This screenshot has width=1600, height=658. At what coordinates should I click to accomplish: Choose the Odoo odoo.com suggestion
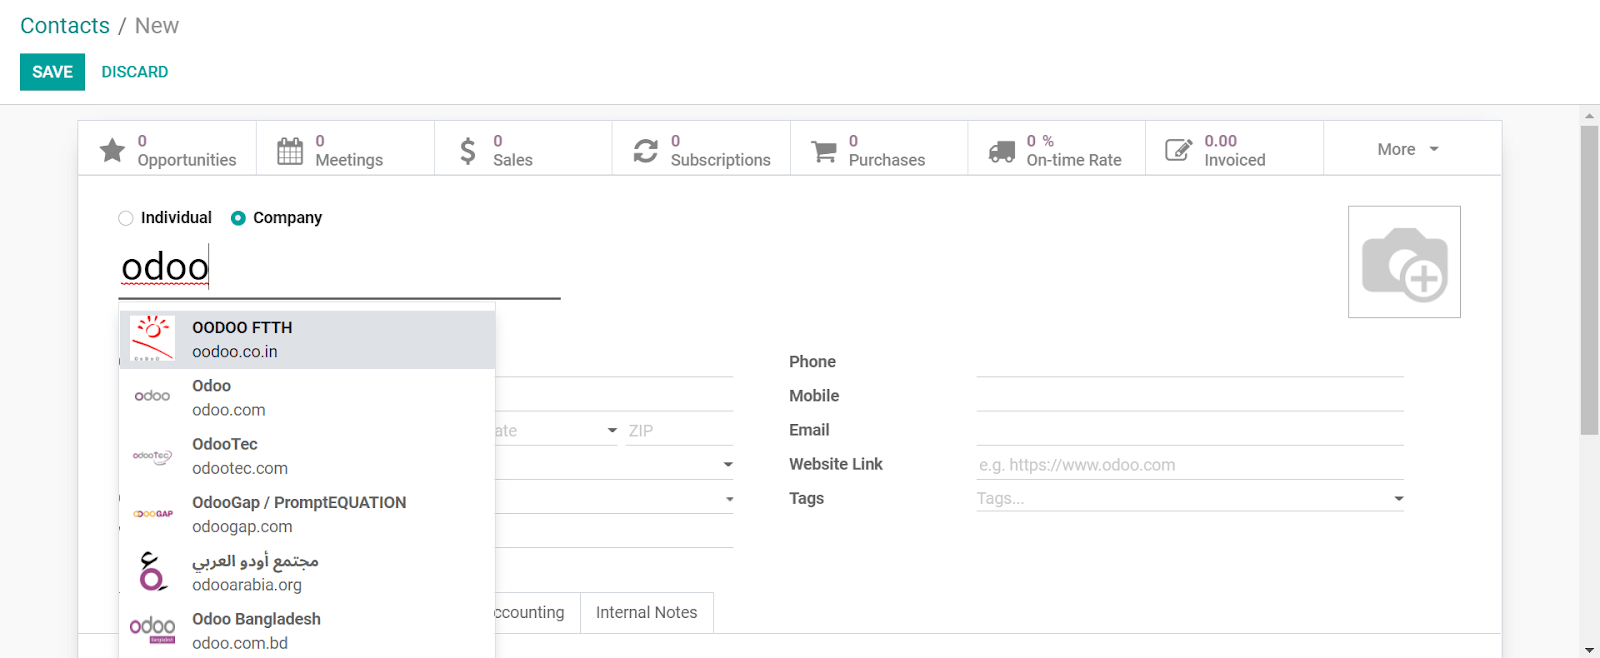click(x=307, y=398)
